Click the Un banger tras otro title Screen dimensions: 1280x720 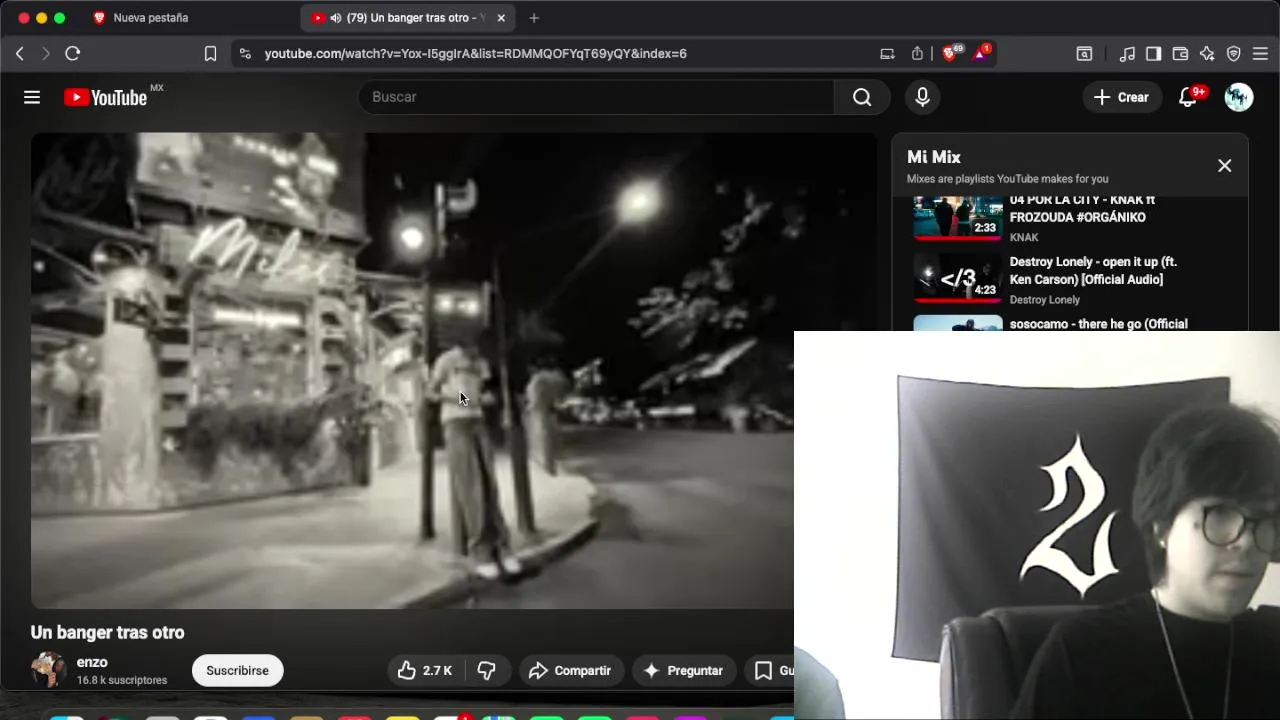pos(107,632)
